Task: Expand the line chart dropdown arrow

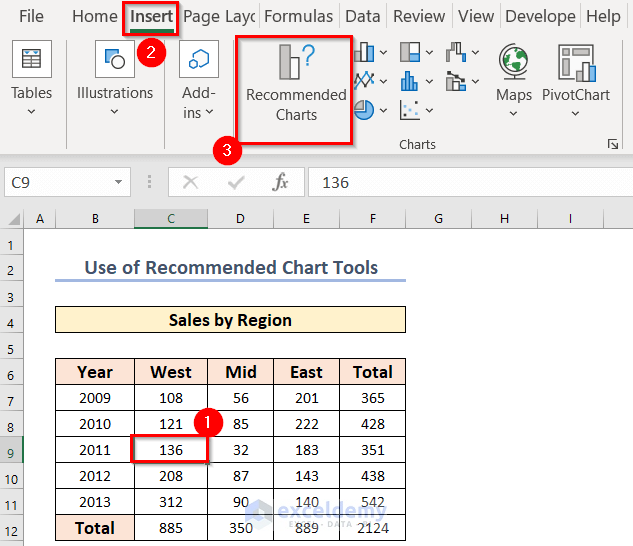Action: [384, 82]
